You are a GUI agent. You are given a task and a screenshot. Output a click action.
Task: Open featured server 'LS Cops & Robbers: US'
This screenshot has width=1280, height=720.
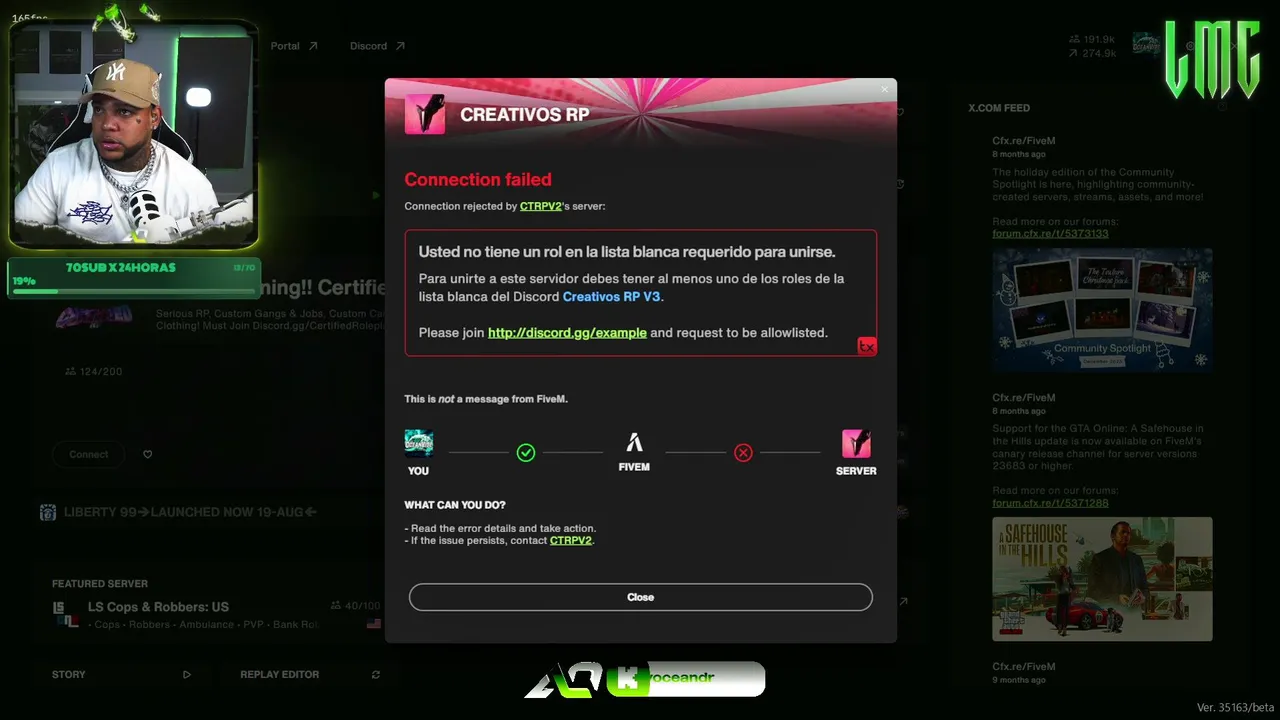[158, 607]
